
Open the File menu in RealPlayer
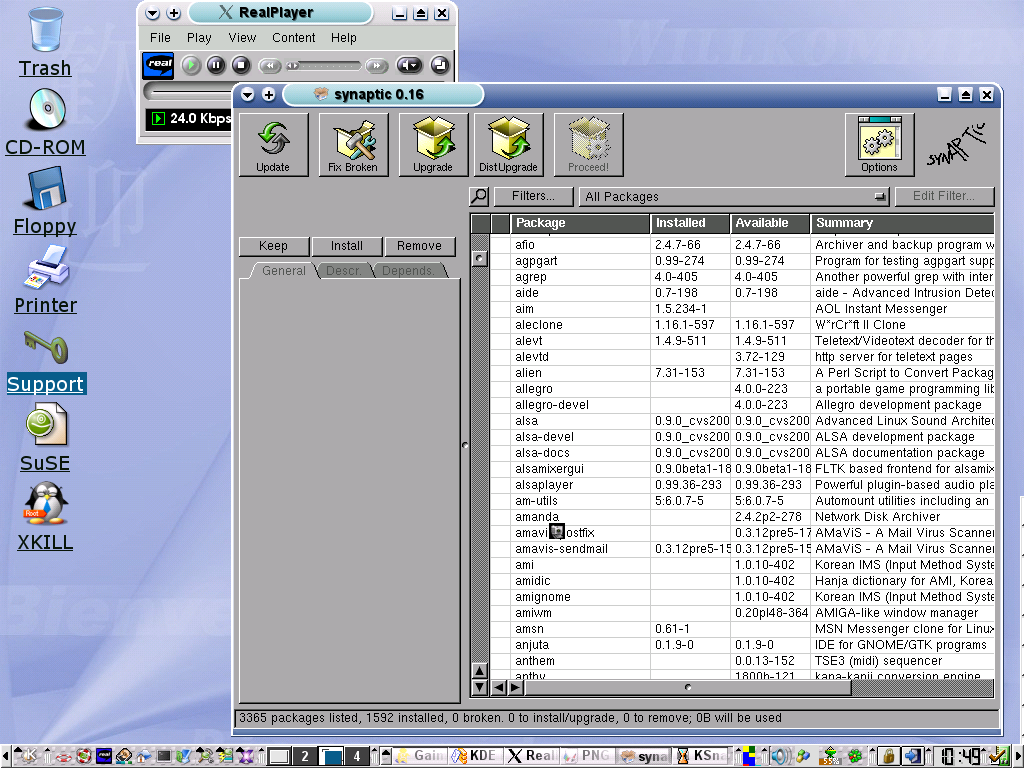(x=160, y=38)
